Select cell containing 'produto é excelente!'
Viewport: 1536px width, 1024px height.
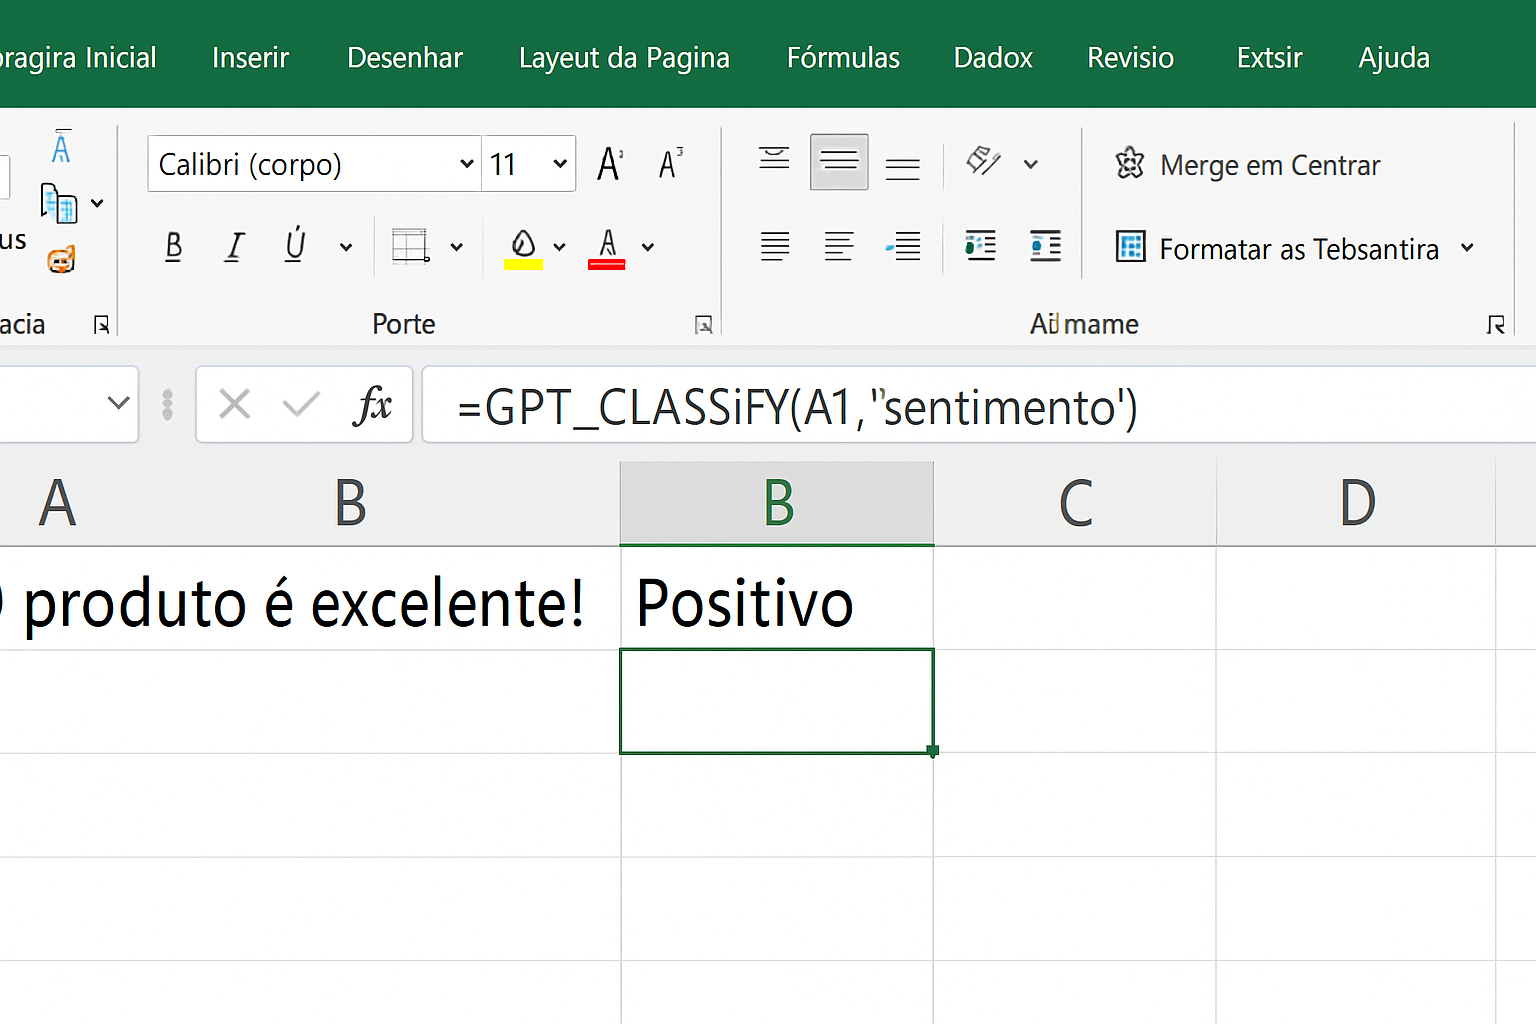[x=310, y=598]
